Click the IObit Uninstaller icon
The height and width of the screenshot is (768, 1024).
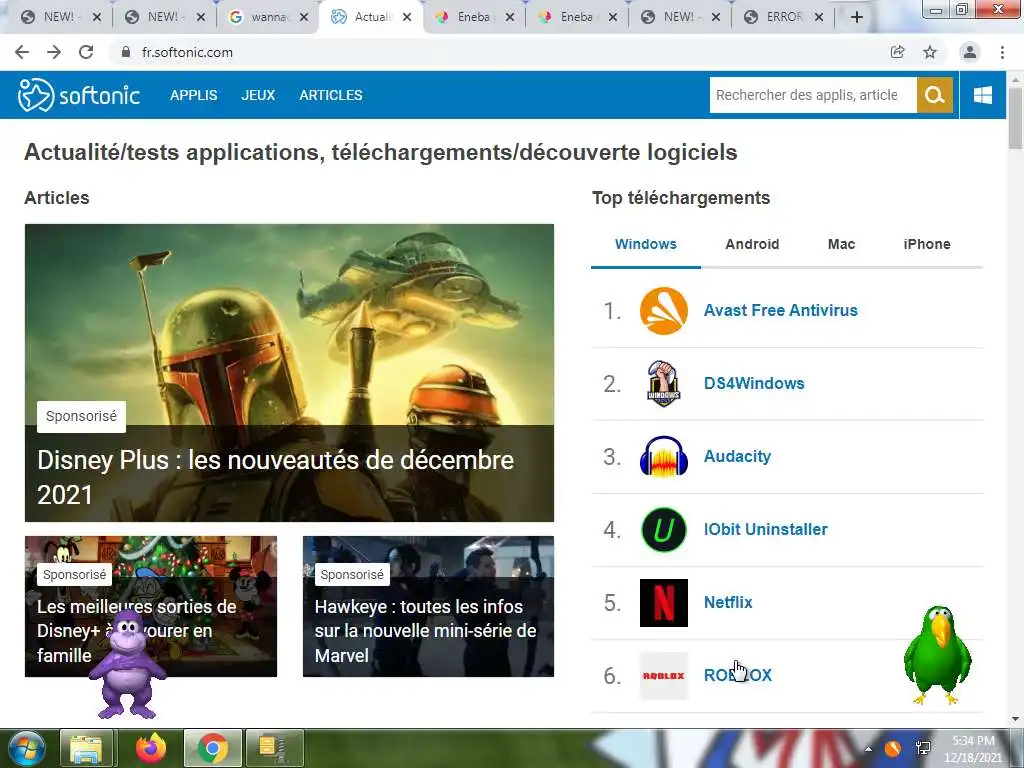tap(664, 530)
